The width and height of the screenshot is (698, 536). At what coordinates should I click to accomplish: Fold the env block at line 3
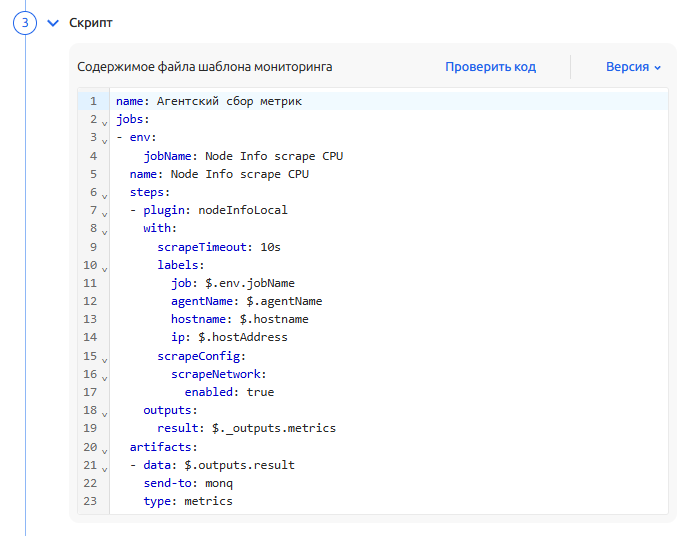coord(104,139)
